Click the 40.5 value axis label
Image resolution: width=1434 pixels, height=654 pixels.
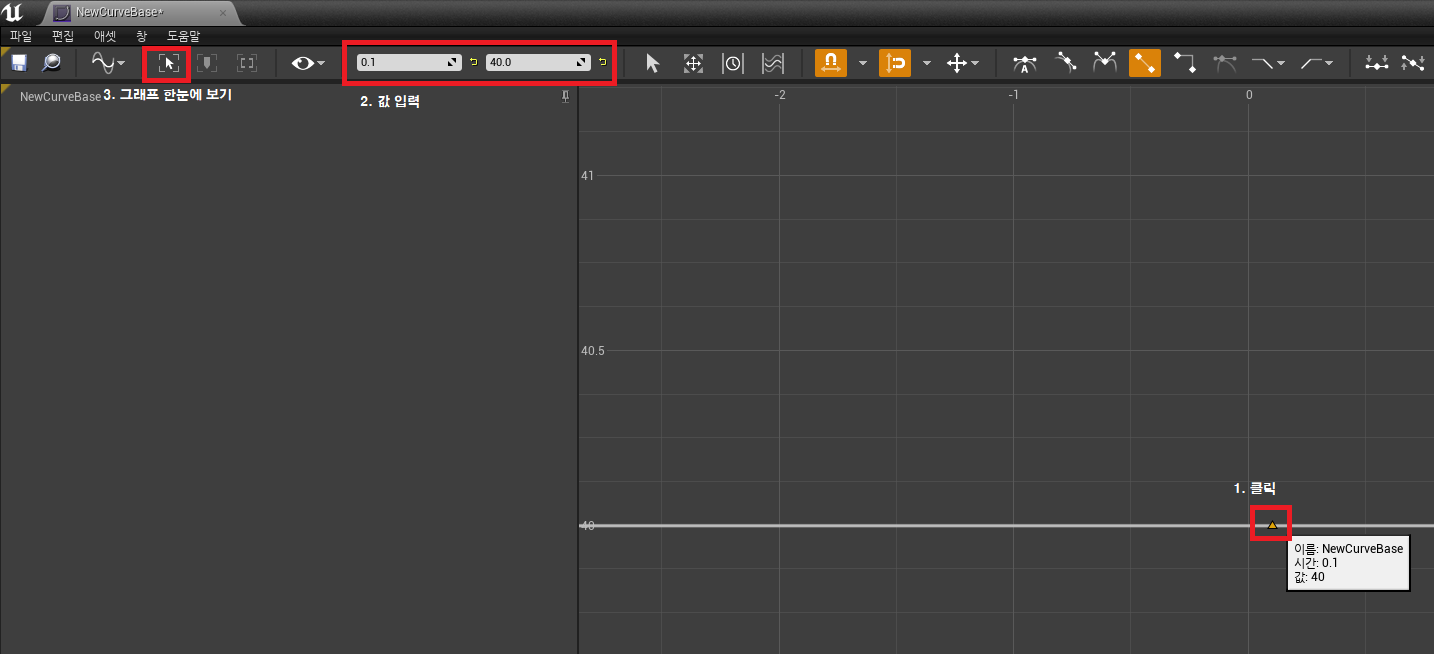pyautogui.click(x=593, y=351)
